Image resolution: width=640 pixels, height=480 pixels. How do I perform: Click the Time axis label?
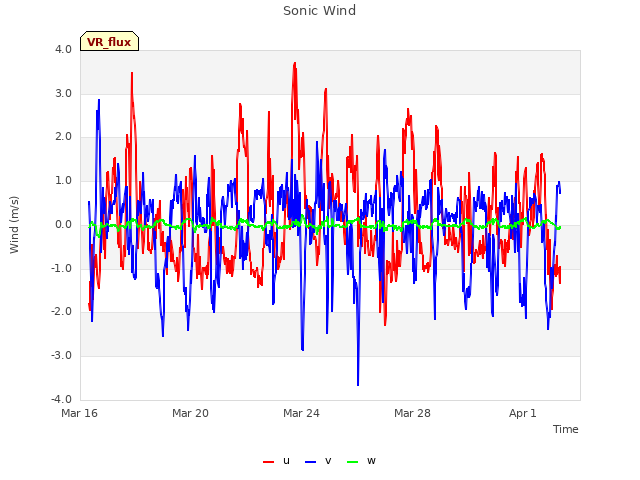(566, 429)
